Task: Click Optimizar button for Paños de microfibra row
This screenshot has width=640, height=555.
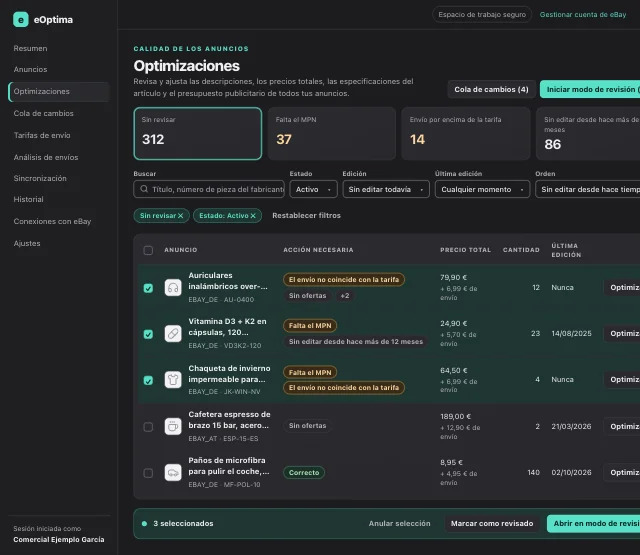Action: click(622, 473)
